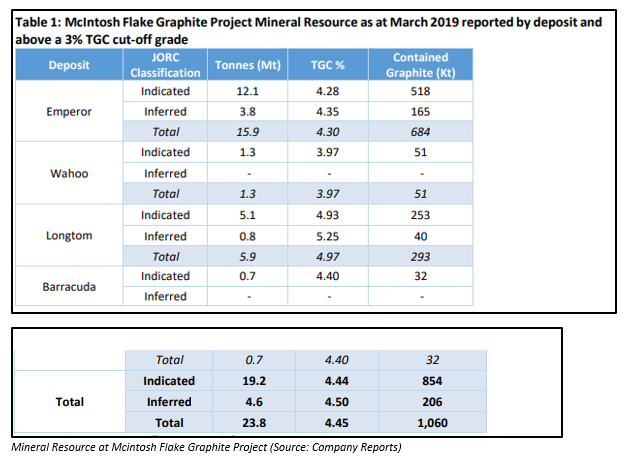The height and width of the screenshot is (460, 628).
Task: Click grand total TGC 4.45
Action: click(336, 423)
